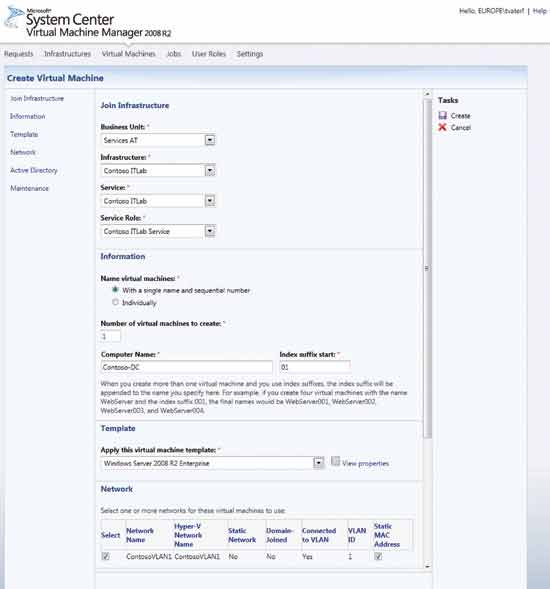
Task: Open the virtual machine template dropdown
Action: point(319,463)
